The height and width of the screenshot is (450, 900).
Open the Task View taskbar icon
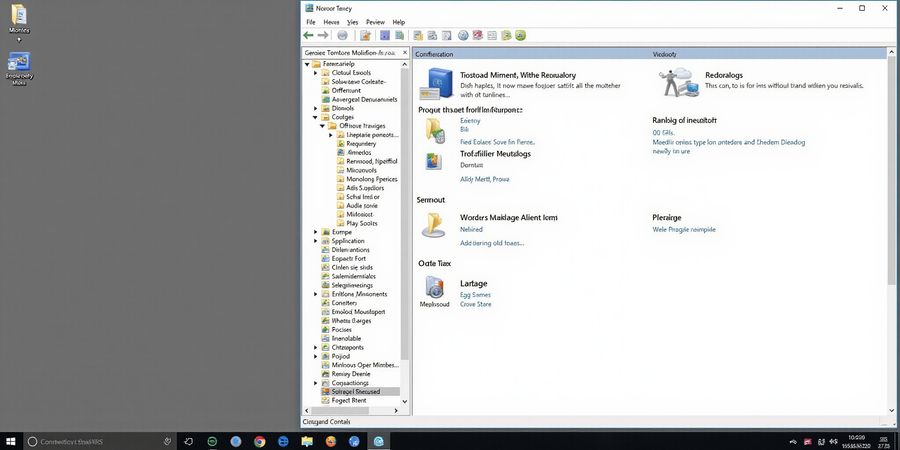coord(188,441)
